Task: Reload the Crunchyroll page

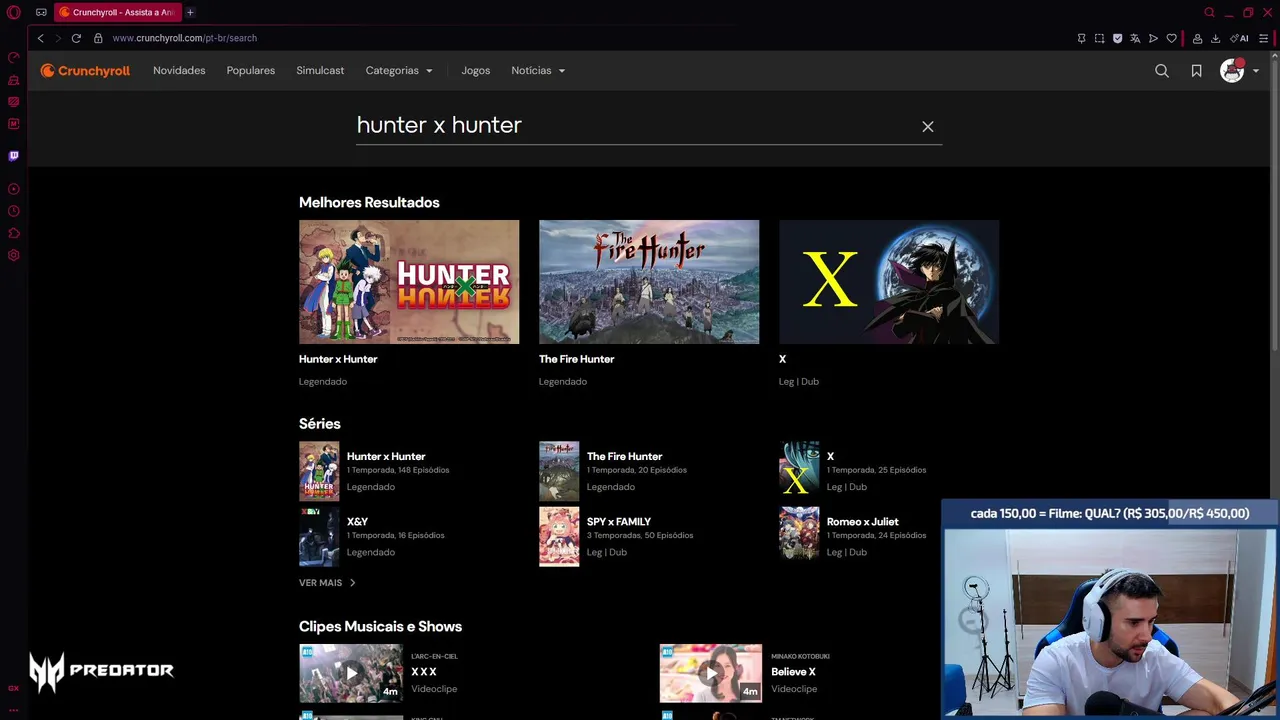Action: tap(76, 38)
